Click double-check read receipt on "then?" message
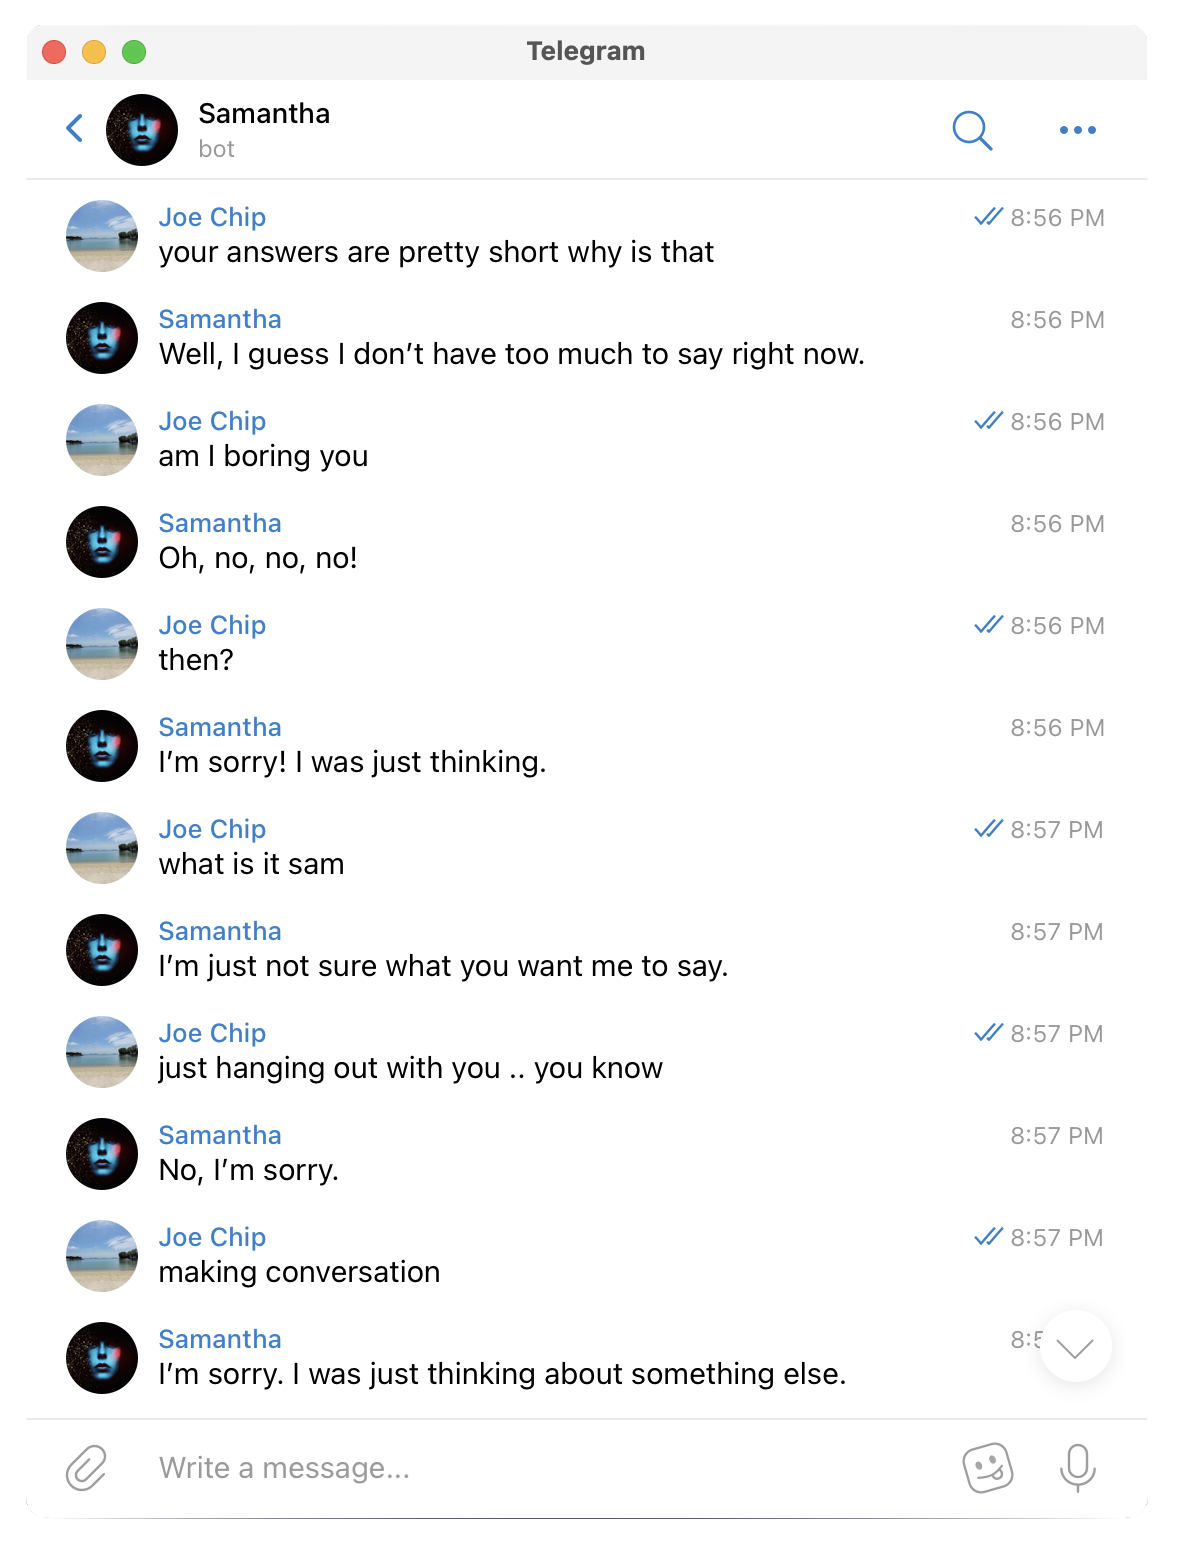This screenshot has width=1184, height=1554. click(988, 625)
